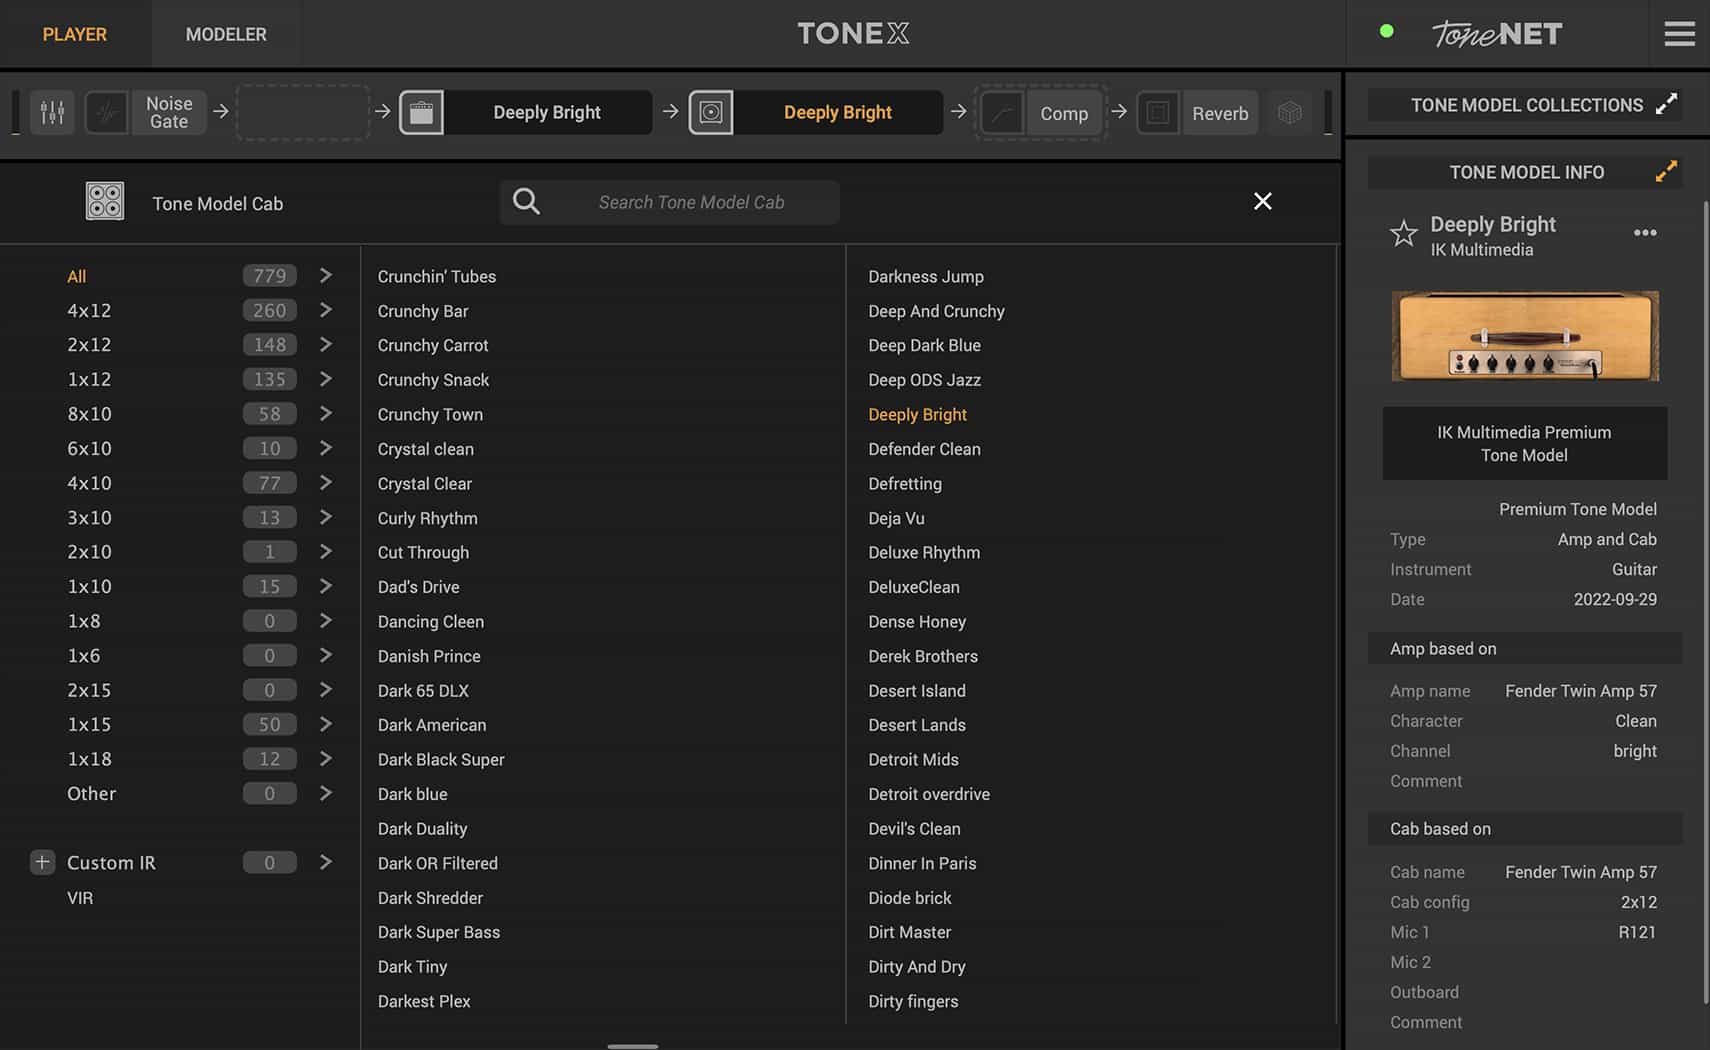Image resolution: width=1710 pixels, height=1050 pixels.
Task: Expand the Tone Model Info panel
Action: click(1665, 171)
